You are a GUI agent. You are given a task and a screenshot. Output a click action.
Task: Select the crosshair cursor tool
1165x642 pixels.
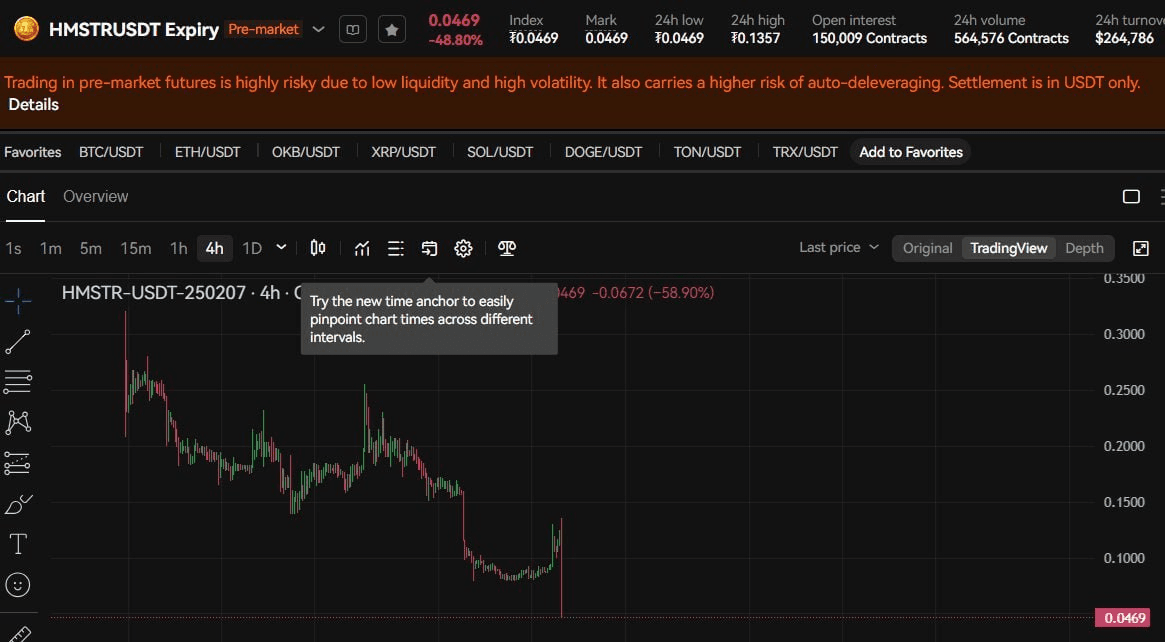[18, 300]
